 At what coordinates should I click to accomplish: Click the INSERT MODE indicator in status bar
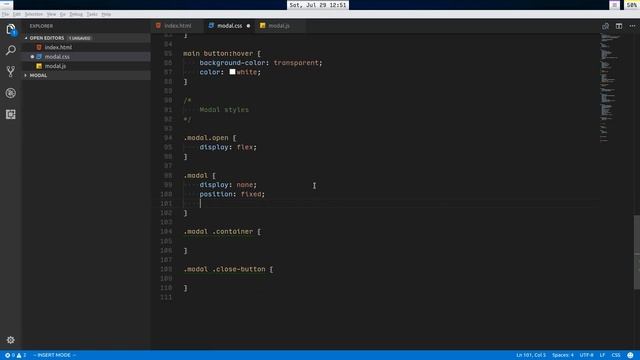tap(54, 355)
